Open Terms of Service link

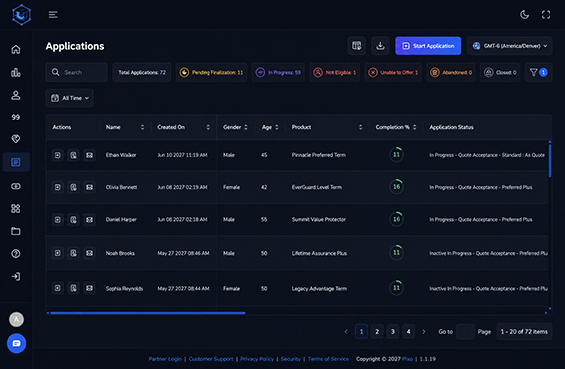328,359
